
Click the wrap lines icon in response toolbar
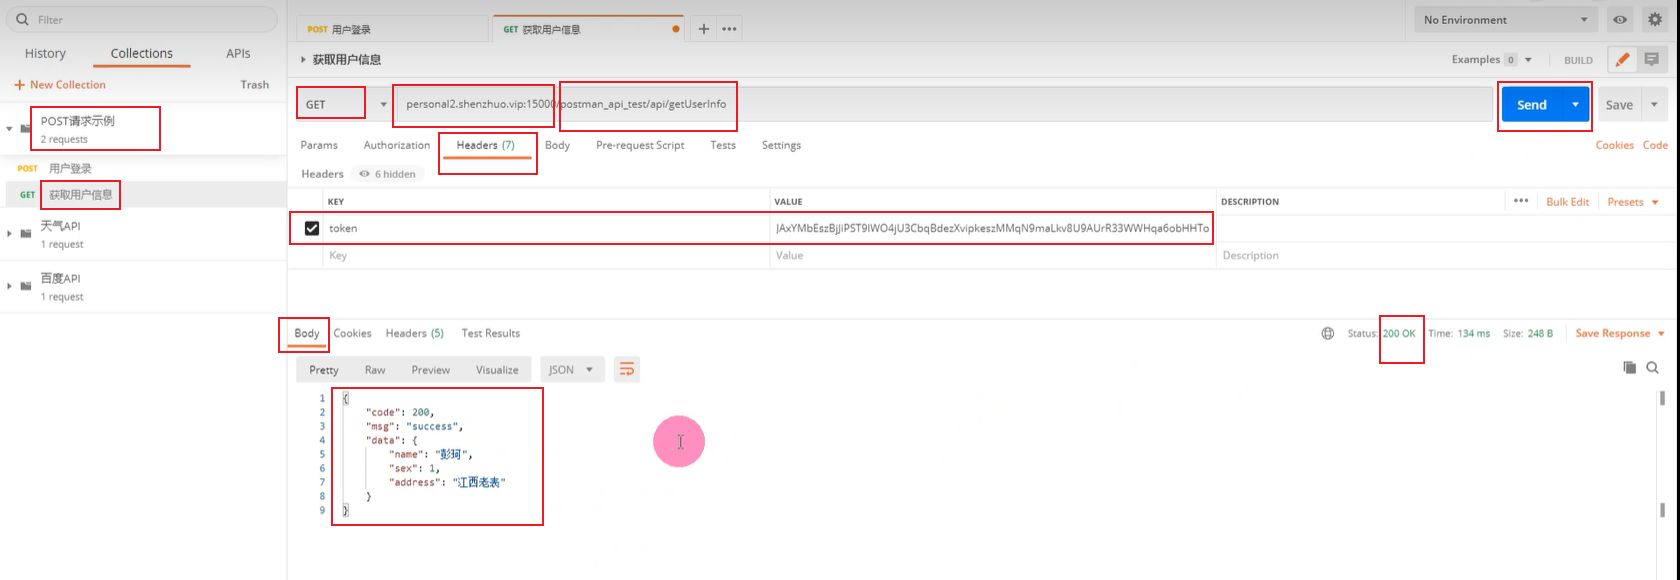[627, 370]
